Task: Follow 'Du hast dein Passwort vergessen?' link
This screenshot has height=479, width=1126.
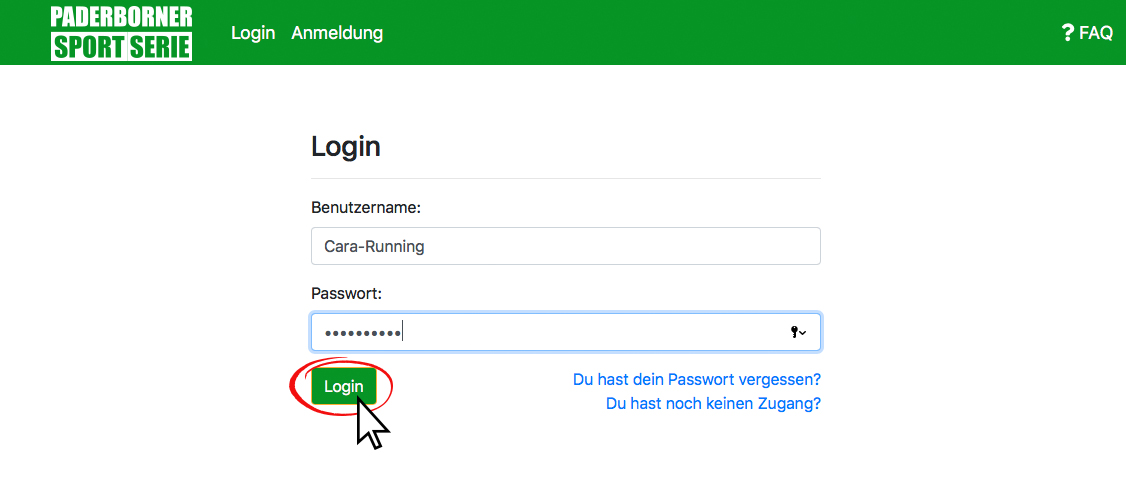Action: [697, 379]
